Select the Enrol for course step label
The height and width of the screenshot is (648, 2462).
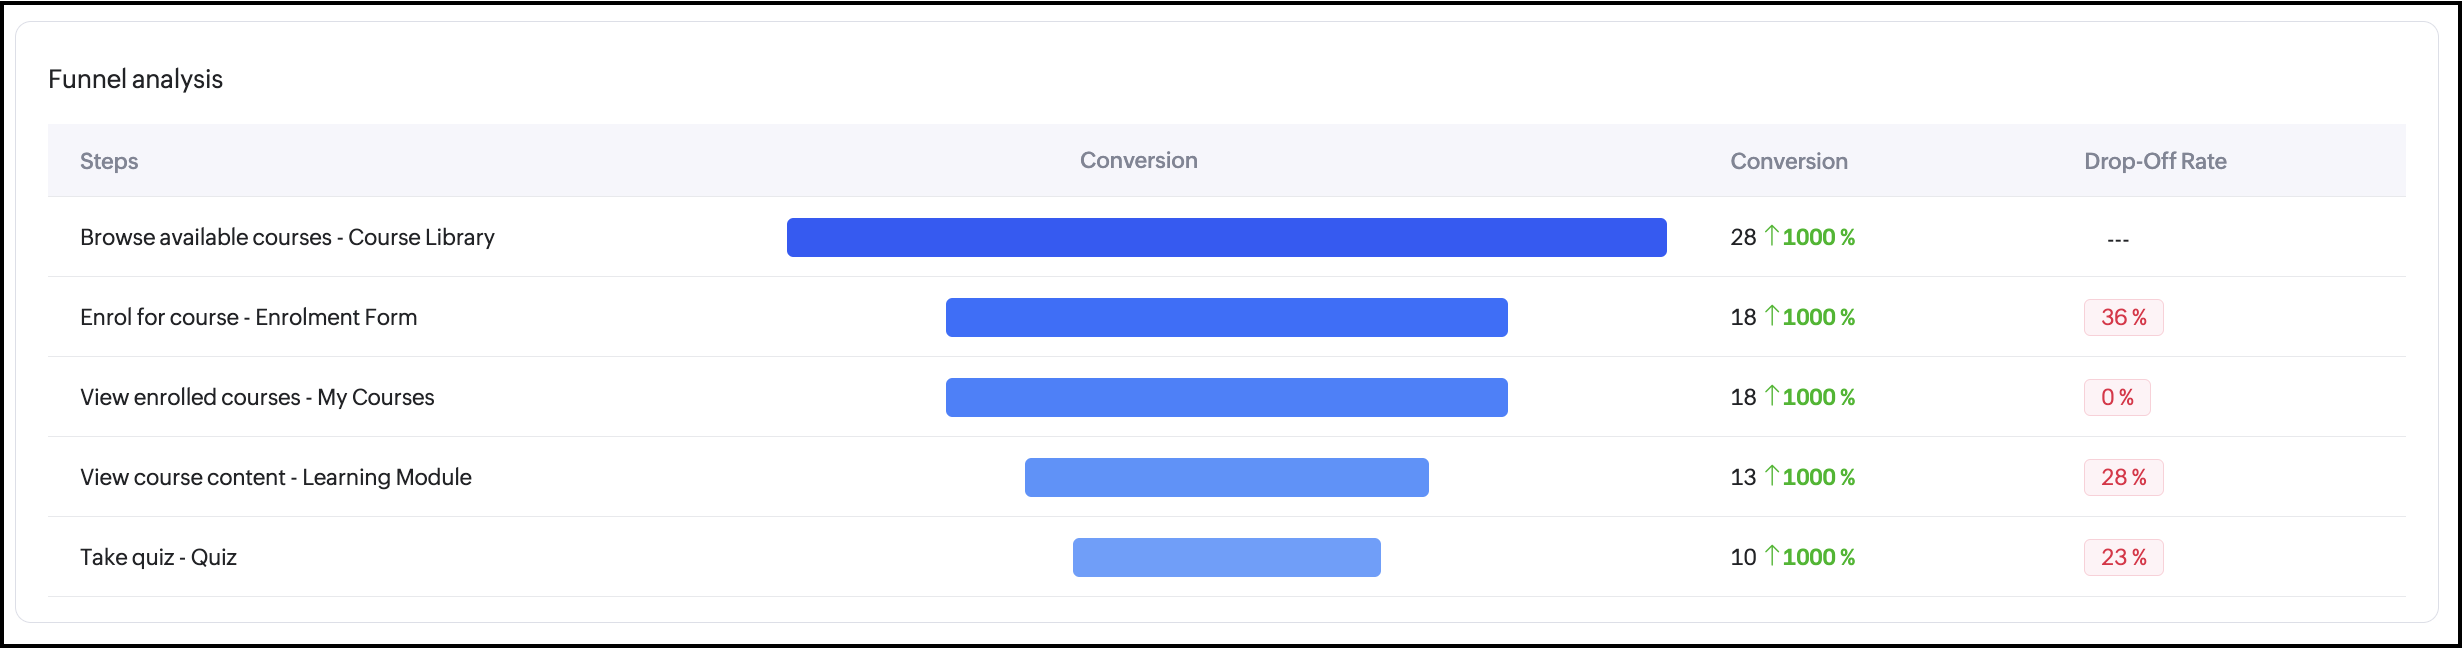[x=248, y=318]
